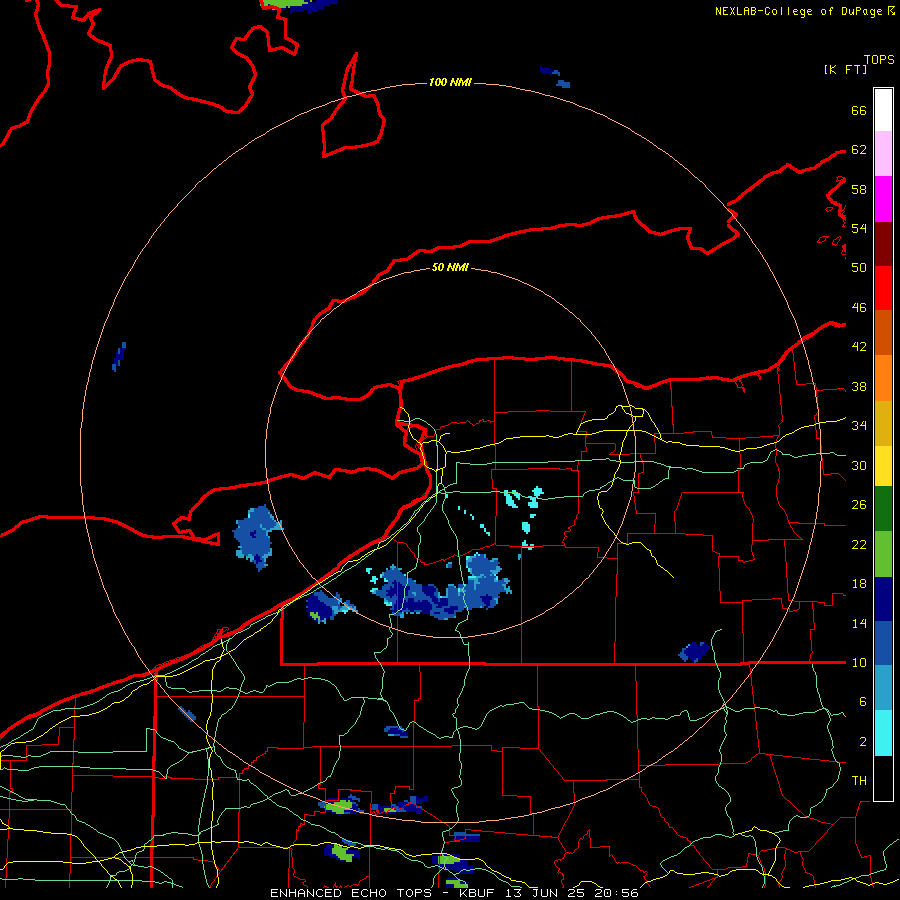This screenshot has height=900, width=900.
Task: Click the yellow swatch between 30 and 34
Action: coord(883,466)
